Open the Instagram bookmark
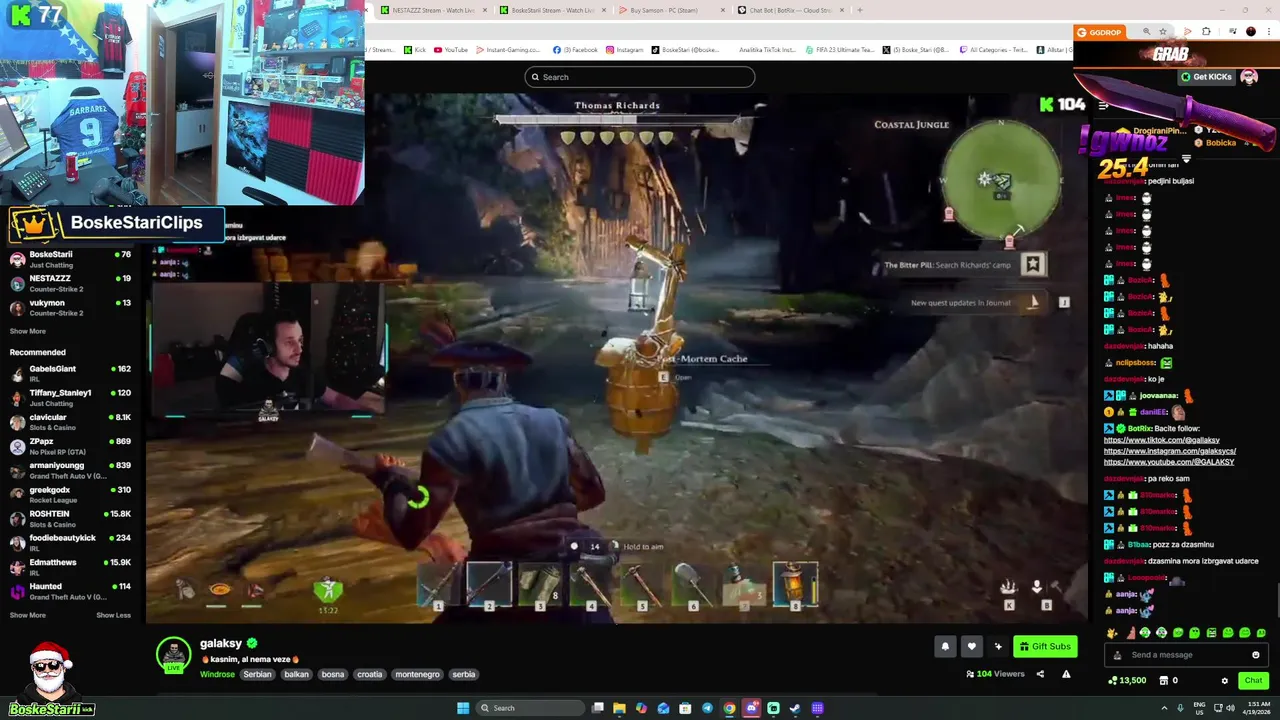Image resolution: width=1280 pixels, height=720 pixels. click(x=625, y=50)
